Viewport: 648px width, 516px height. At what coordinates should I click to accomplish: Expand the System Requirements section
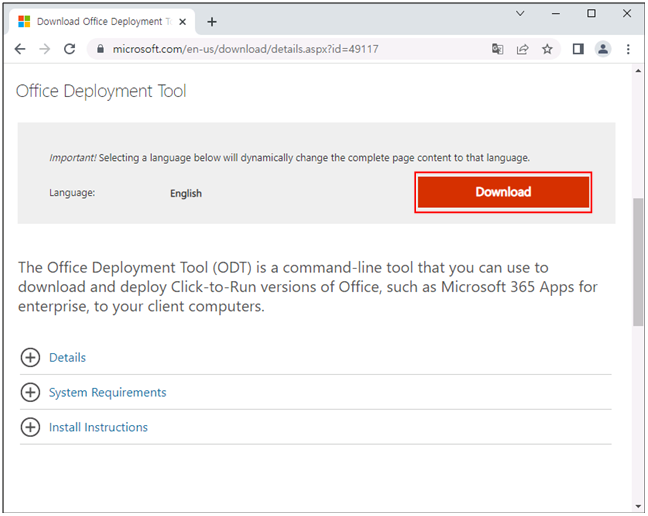pyautogui.click(x=107, y=392)
